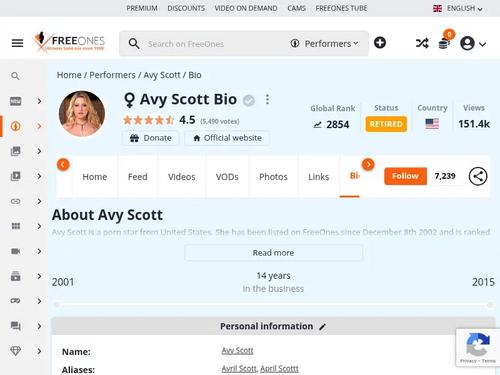Expand the sidebar performers section chevron

39,126
